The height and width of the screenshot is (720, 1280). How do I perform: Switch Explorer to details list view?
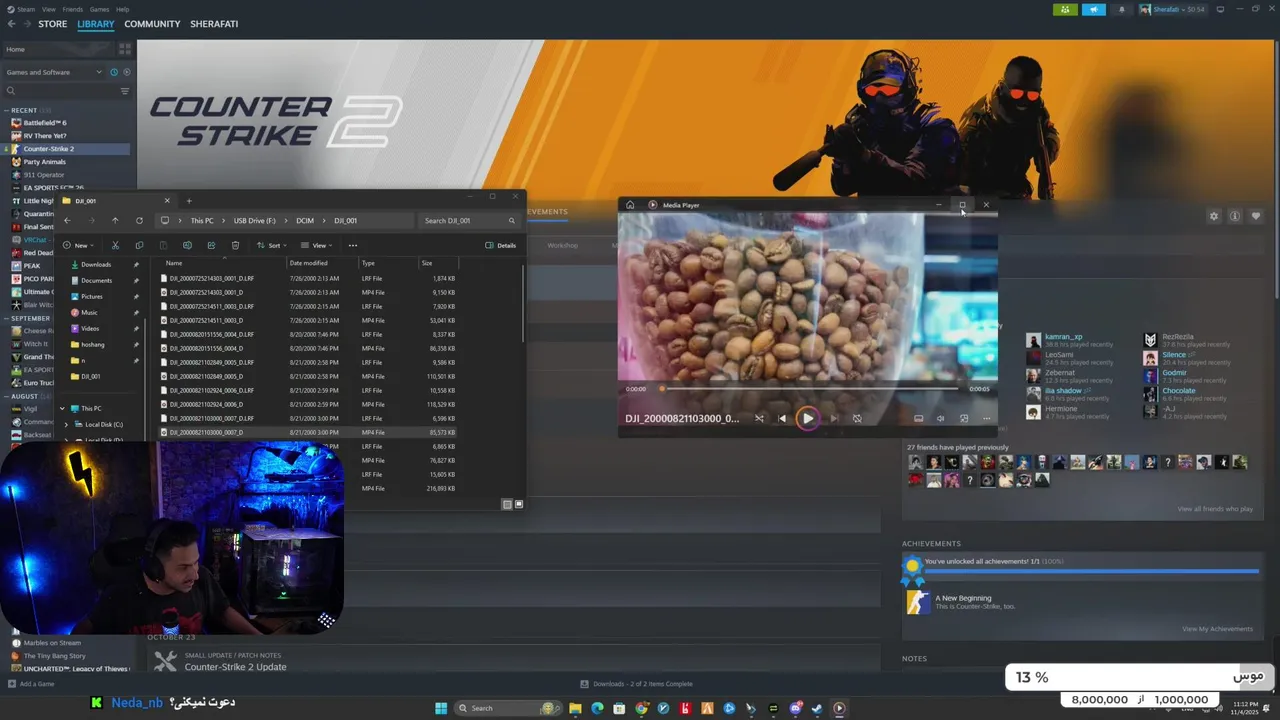[x=507, y=504]
